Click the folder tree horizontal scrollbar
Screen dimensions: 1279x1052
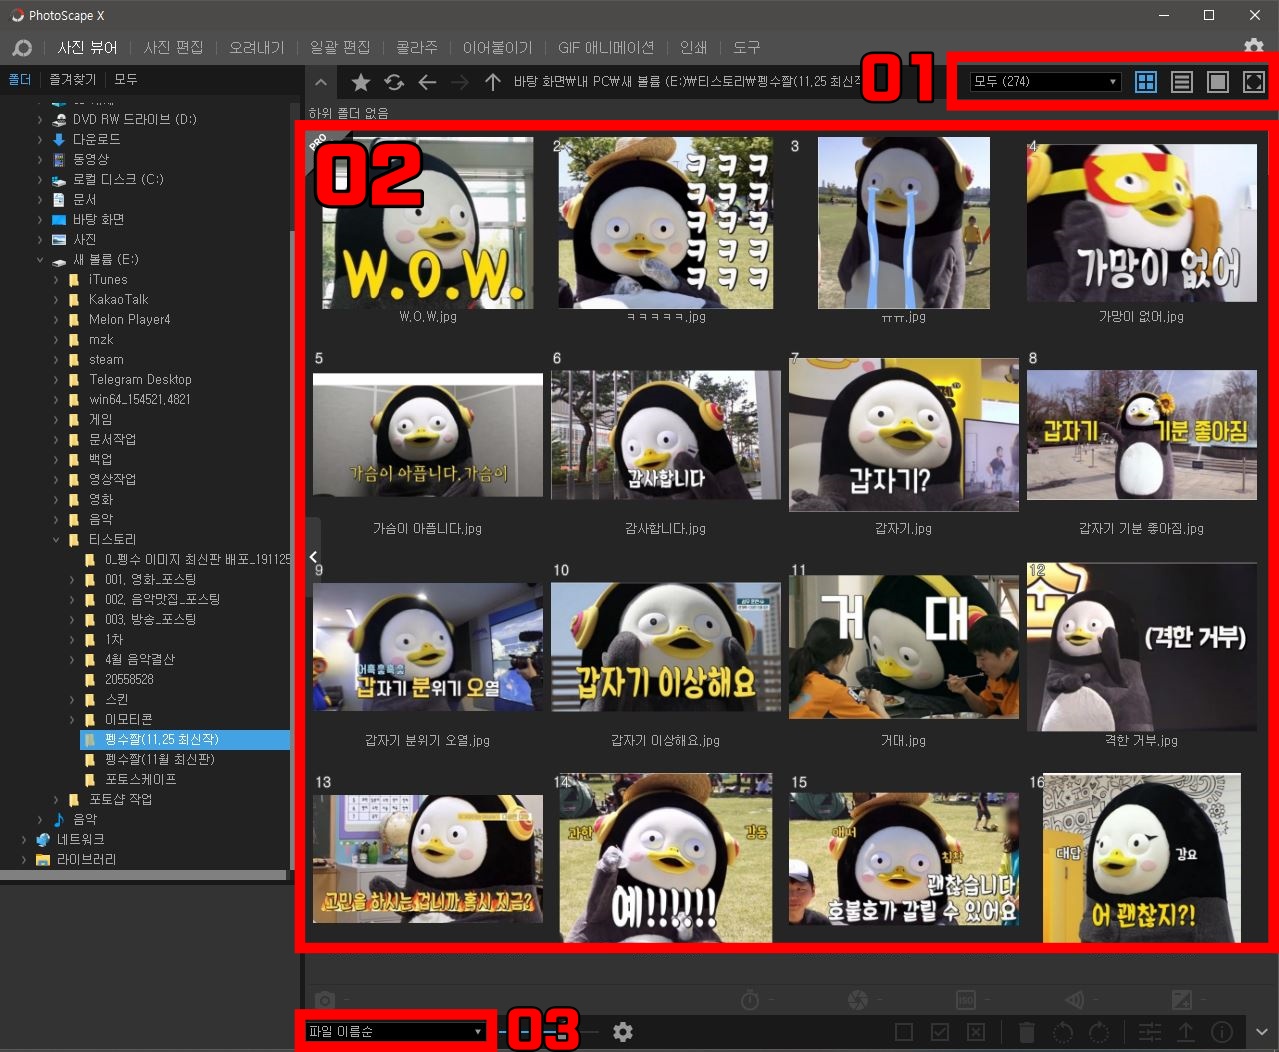click(144, 875)
